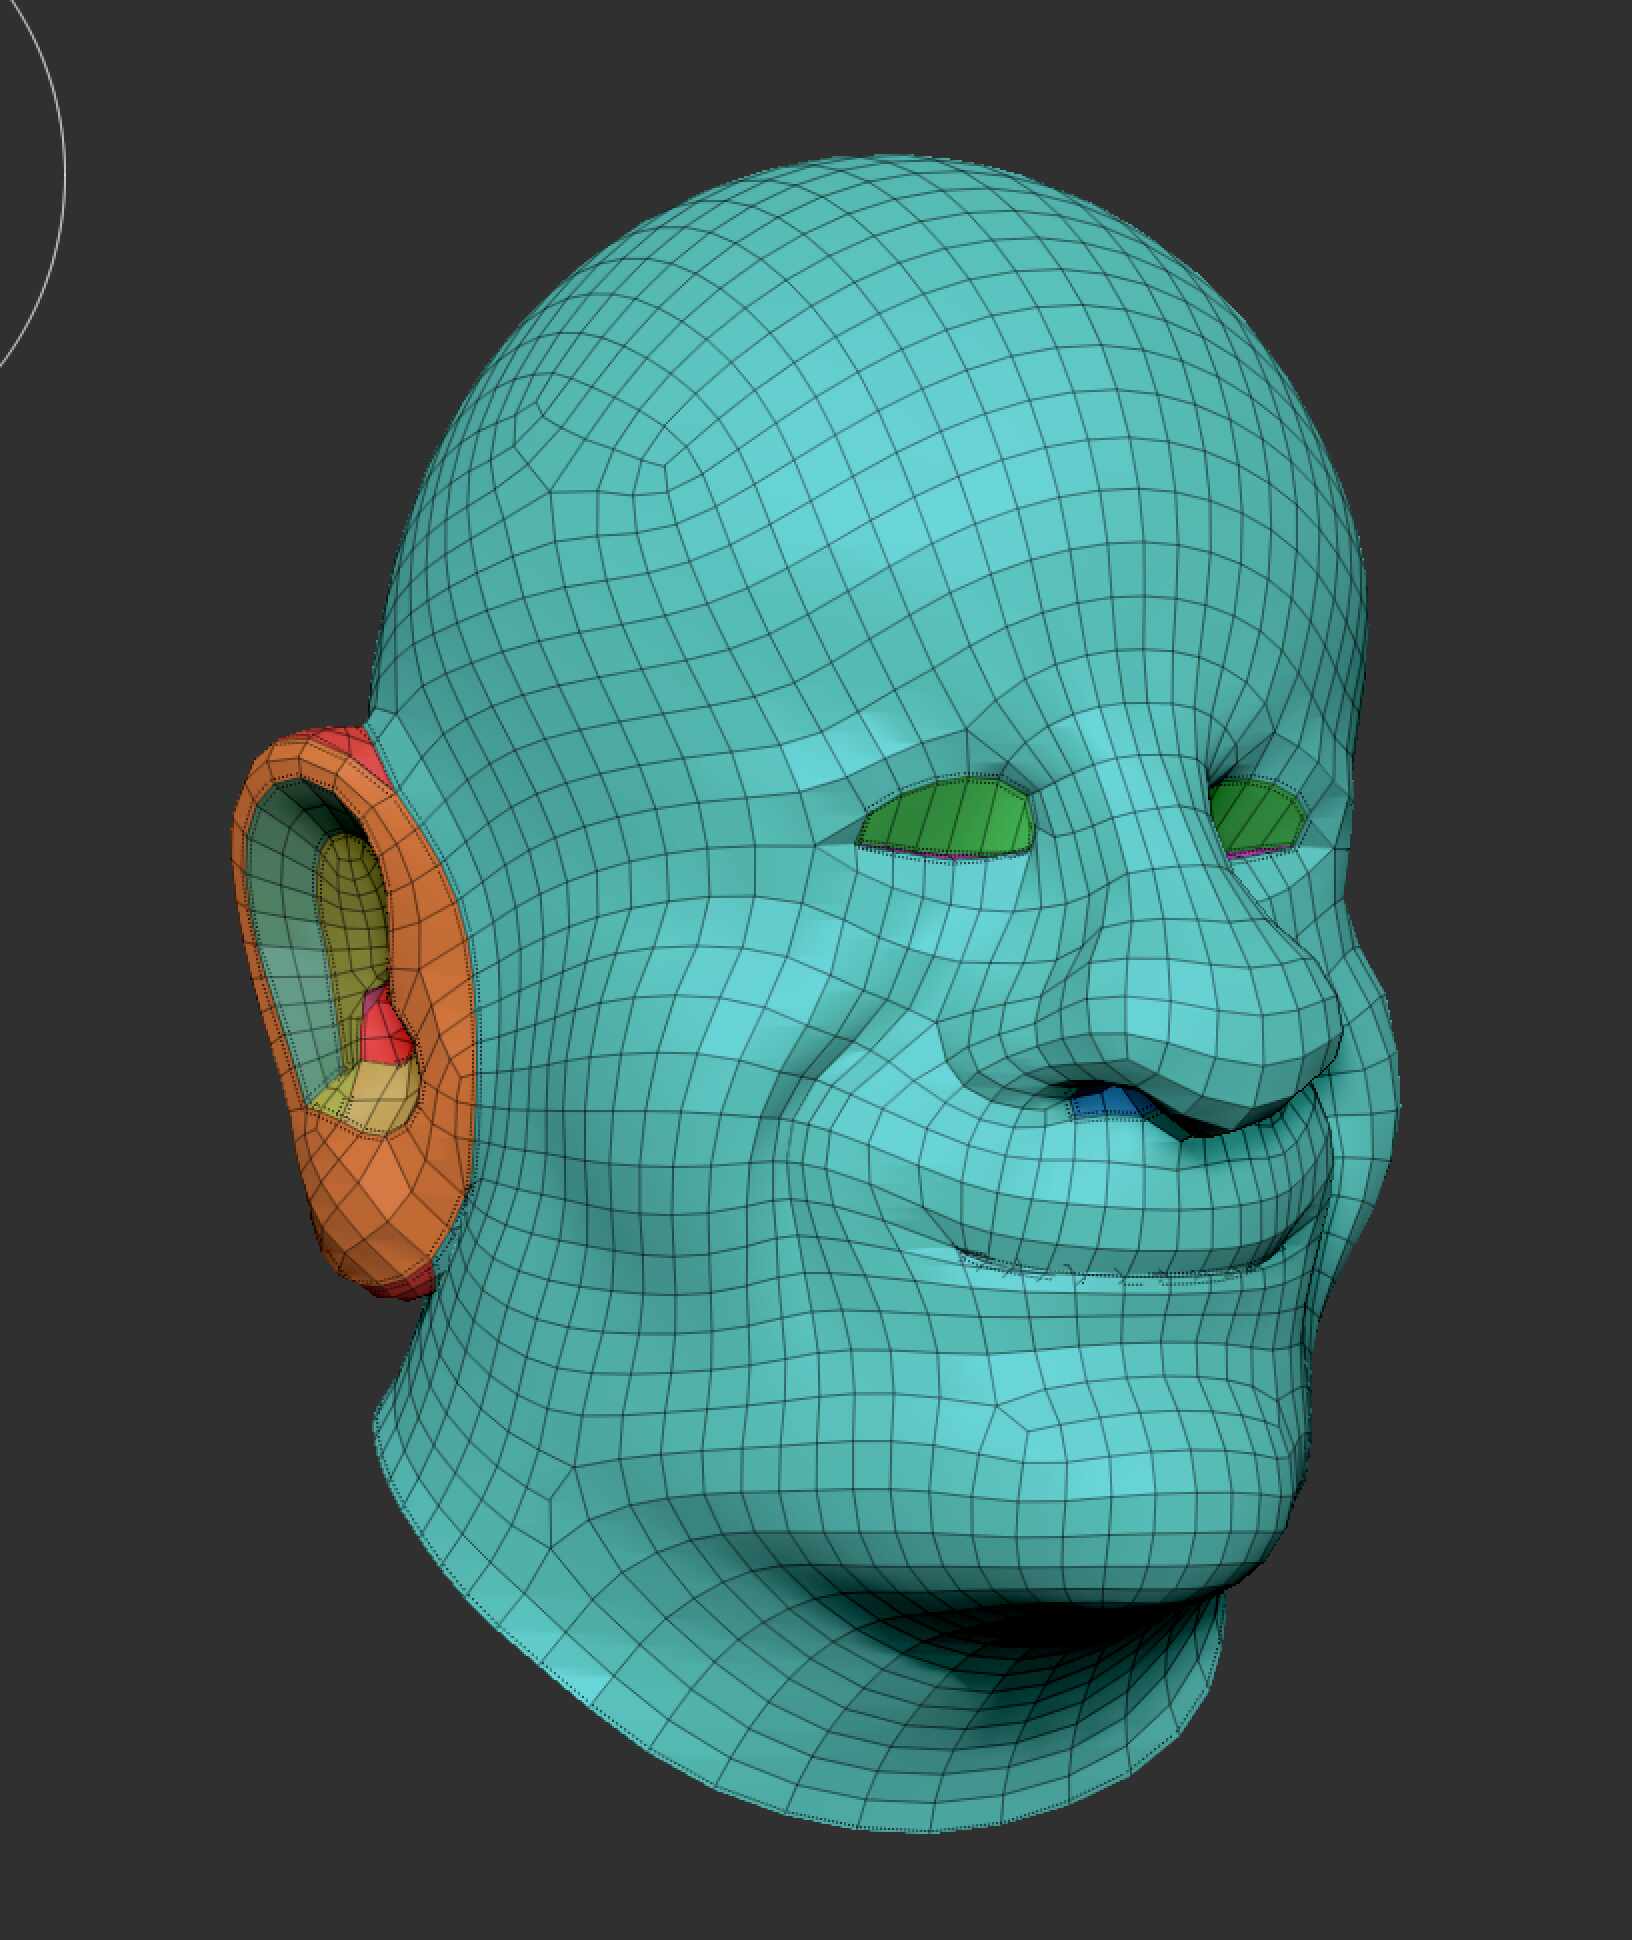The height and width of the screenshot is (1940, 1632).
Task: Click the upper lip below the nose
Action: (x=1150, y=1180)
